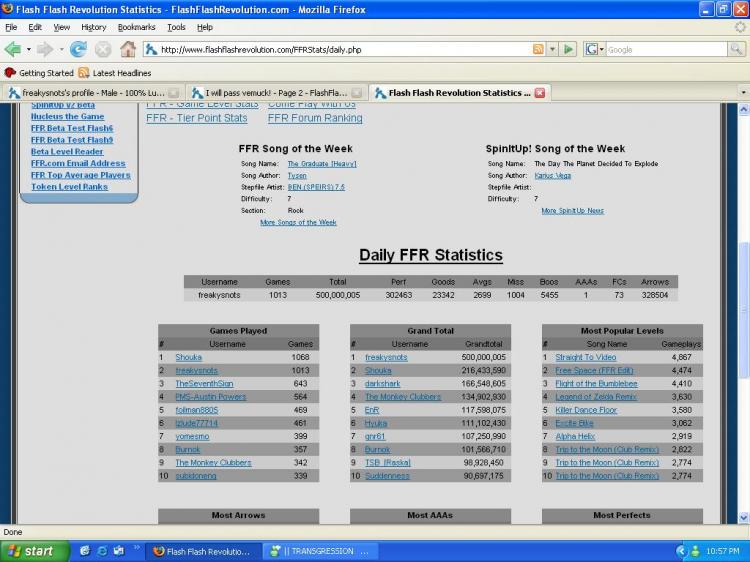Open Alpha Helix song link
The height and width of the screenshot is (562, 750).
click(x=575, y=436)
